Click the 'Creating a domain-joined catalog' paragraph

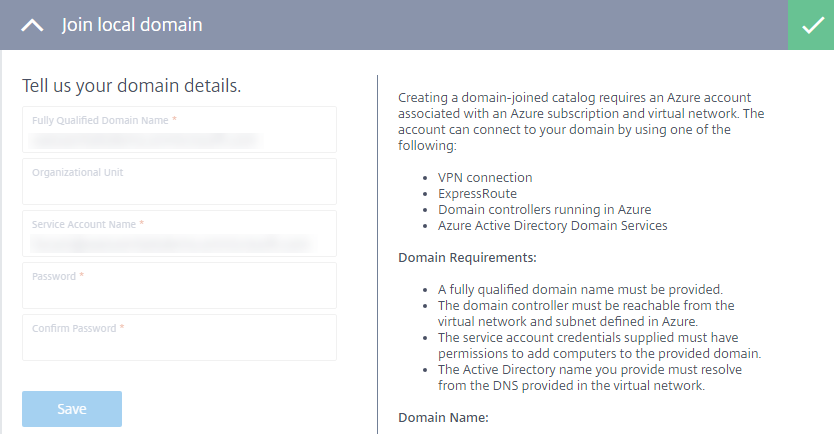pos(580,122)
